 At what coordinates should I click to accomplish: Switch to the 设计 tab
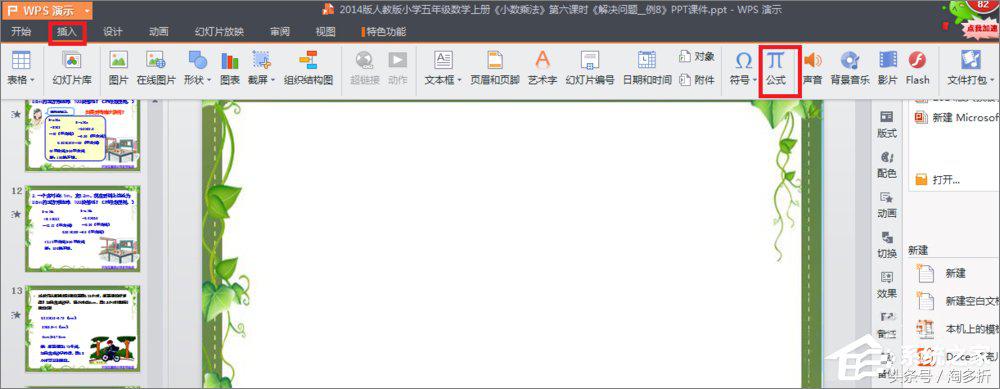click(112, 31)
